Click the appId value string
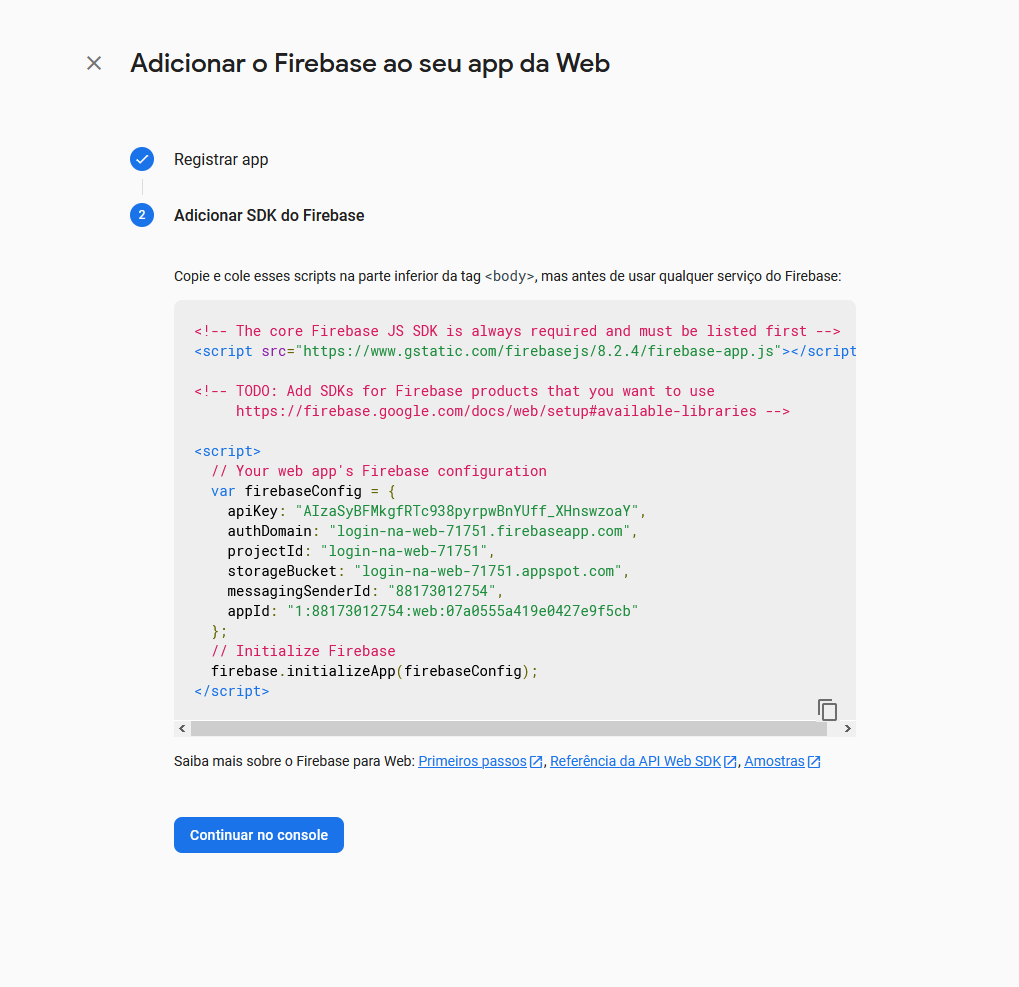 tap(462, 611)
